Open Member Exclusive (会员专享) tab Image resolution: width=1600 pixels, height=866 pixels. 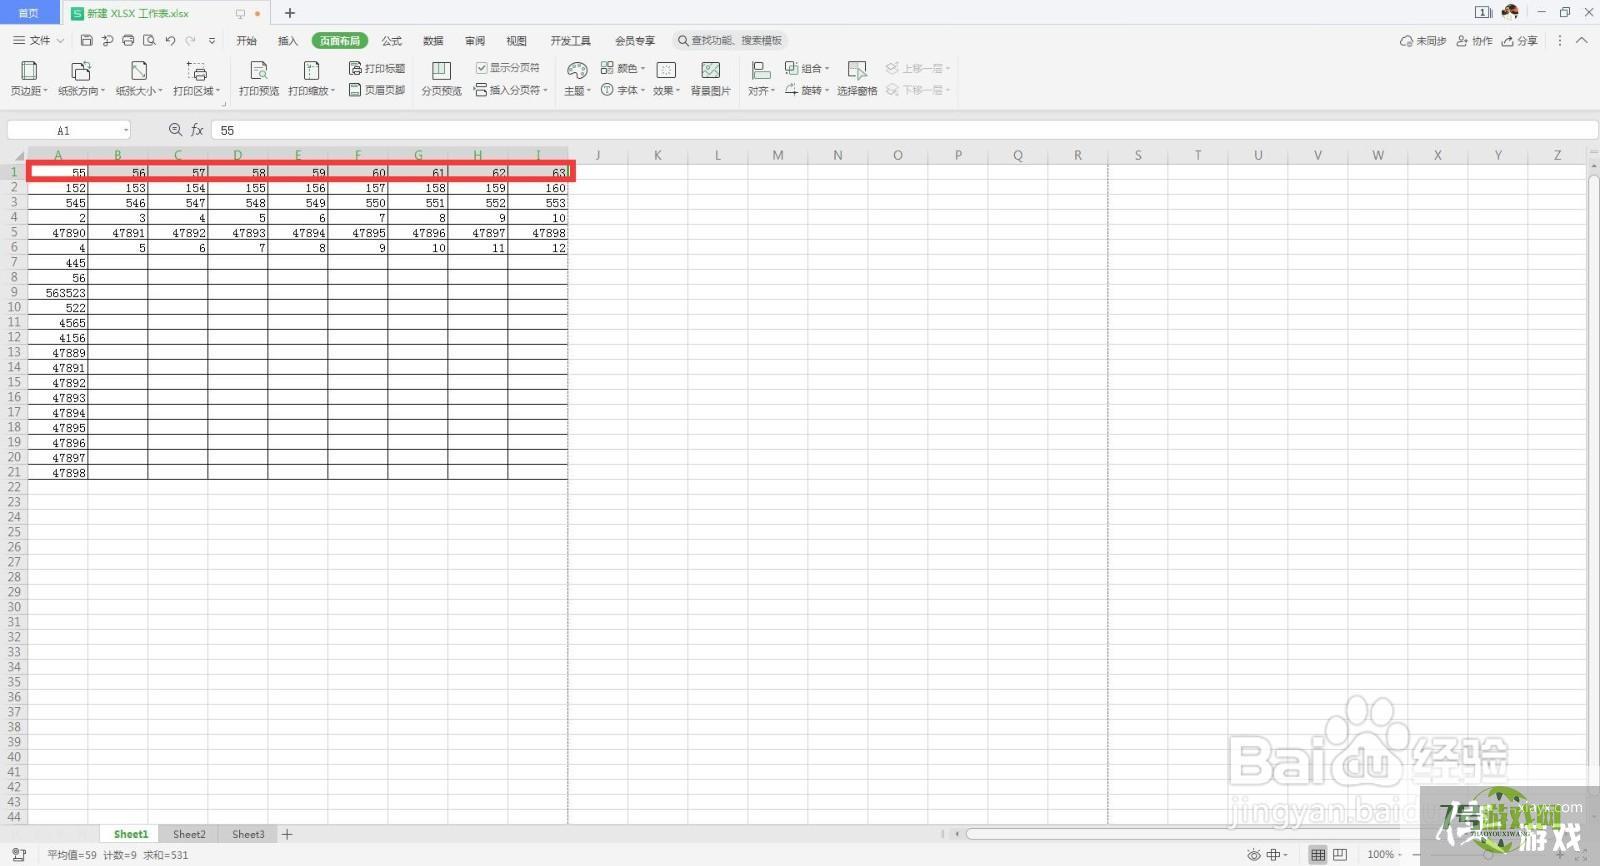(635, 41)
